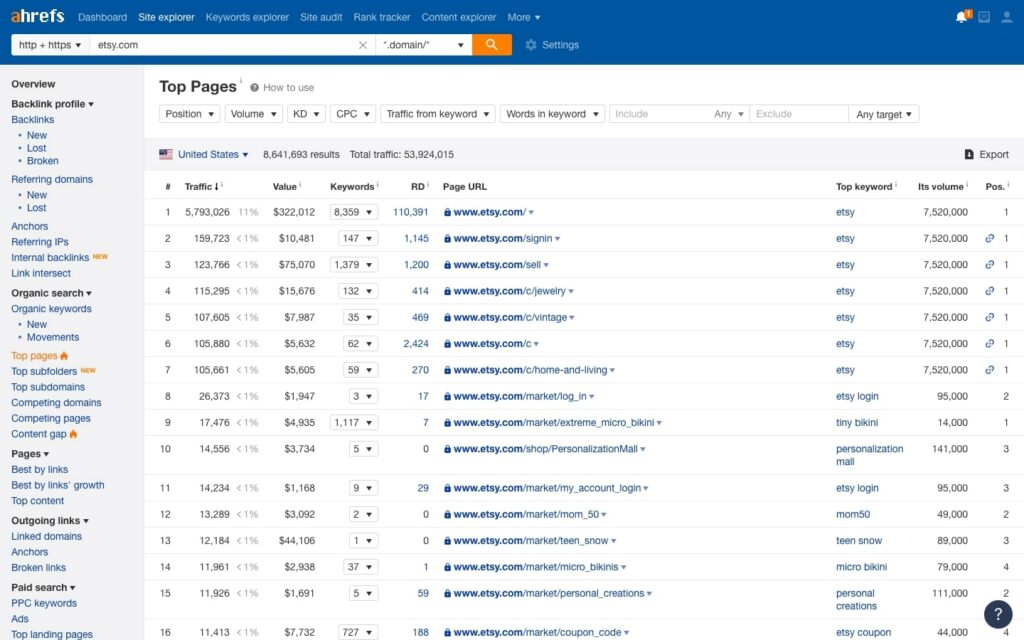Open the Position filter dropdown
Image resolution: width=1024 pixels, height=640 pixels.
click(x=189, y=114)
